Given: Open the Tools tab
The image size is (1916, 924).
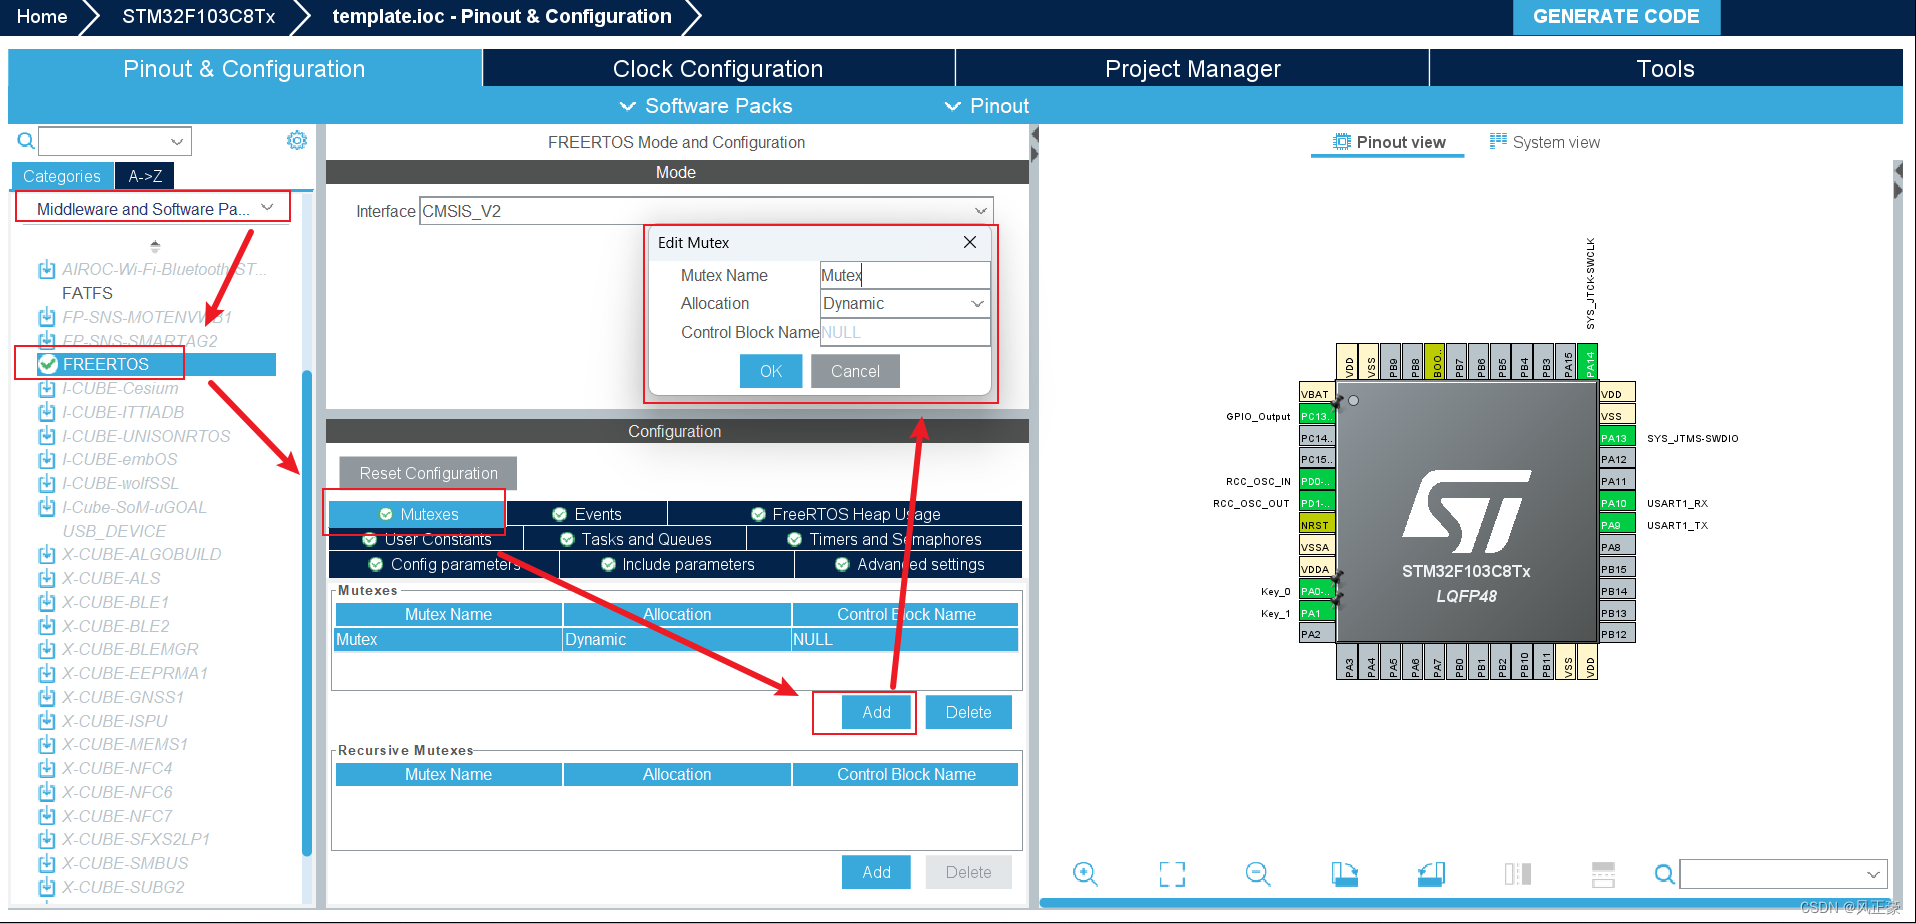Looking at the screenshot, I should coord(1665,69).
